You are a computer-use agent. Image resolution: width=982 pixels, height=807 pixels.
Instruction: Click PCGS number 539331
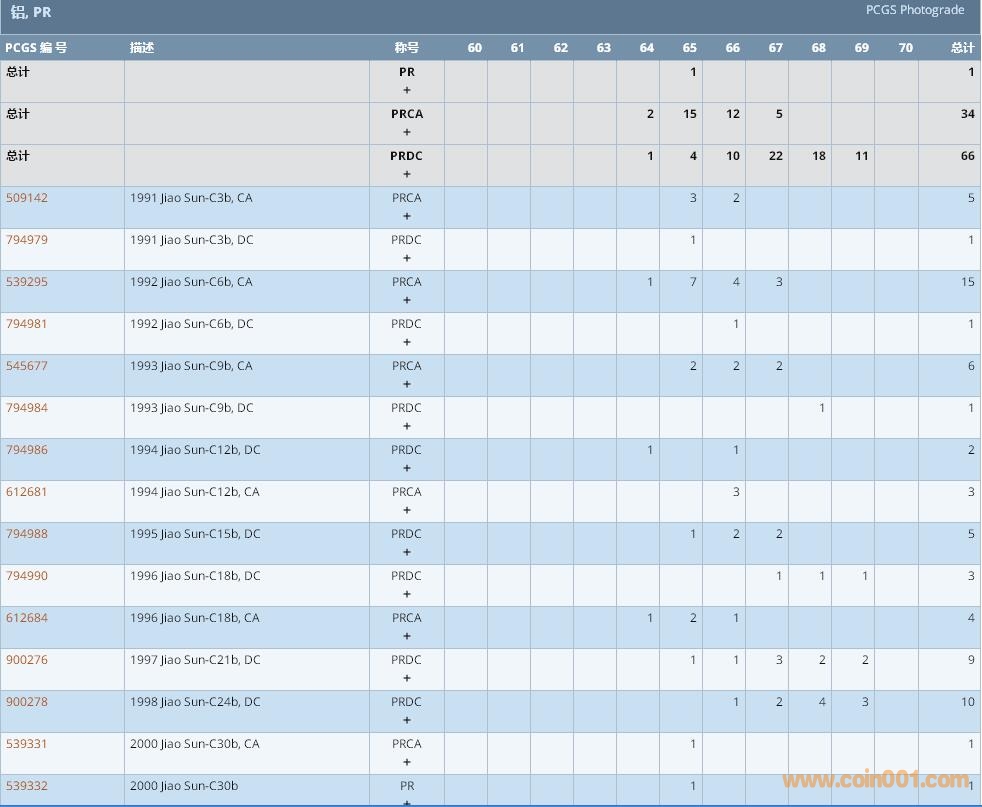(x=27, y=744)
